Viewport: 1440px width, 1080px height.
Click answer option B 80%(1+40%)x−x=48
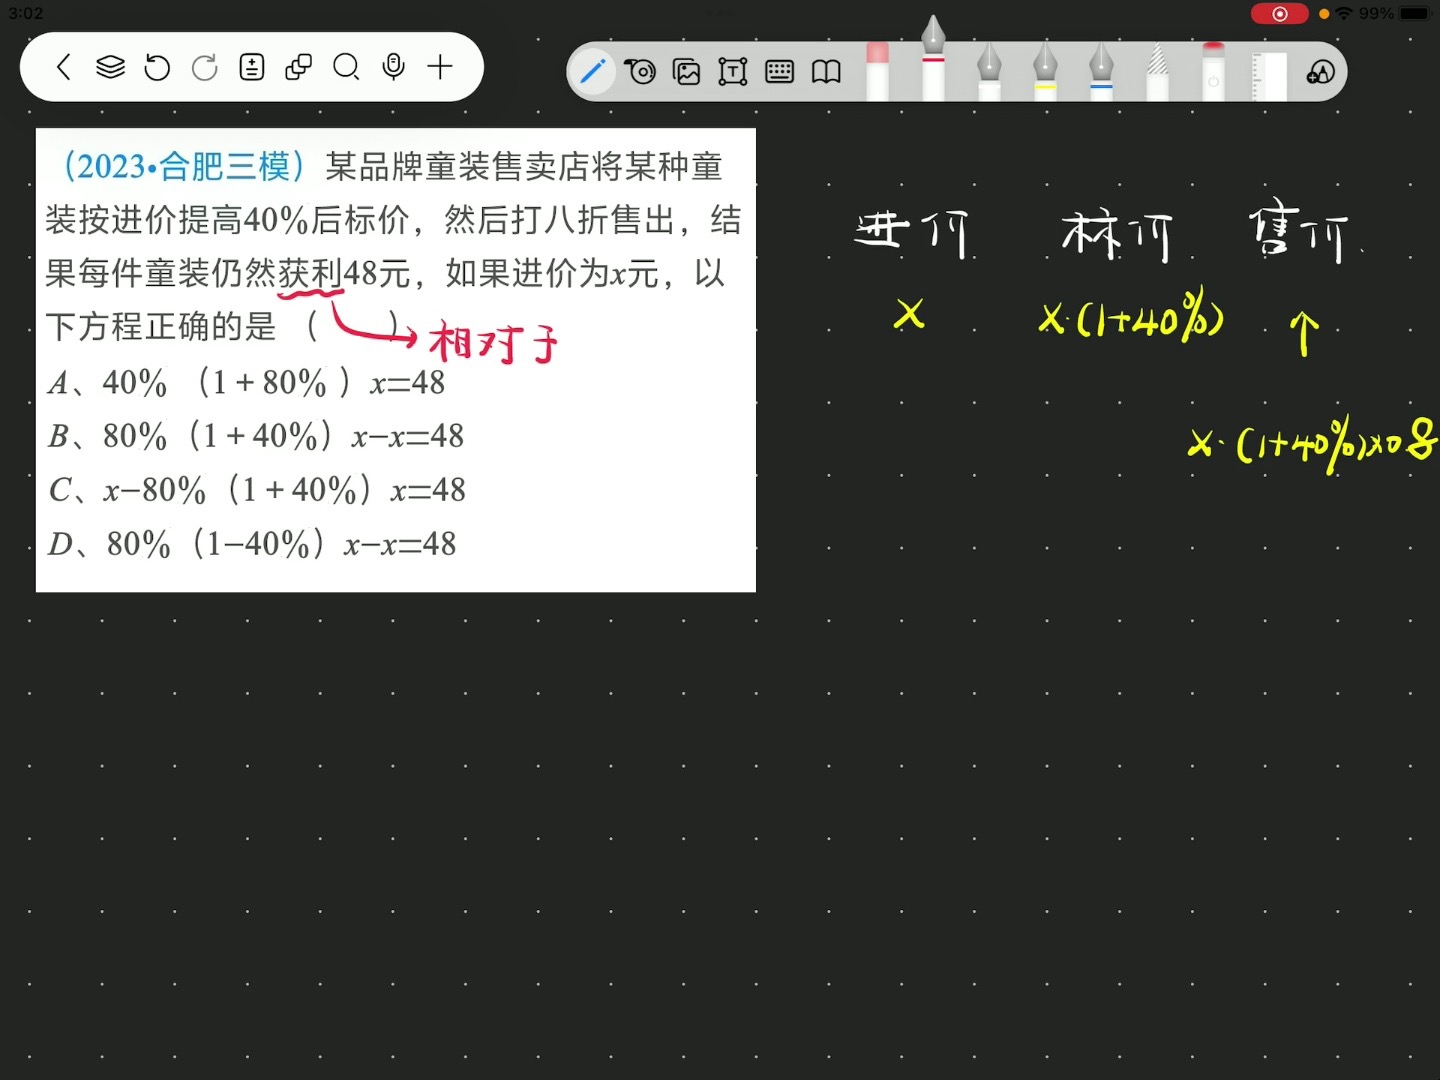click(256, 436)
